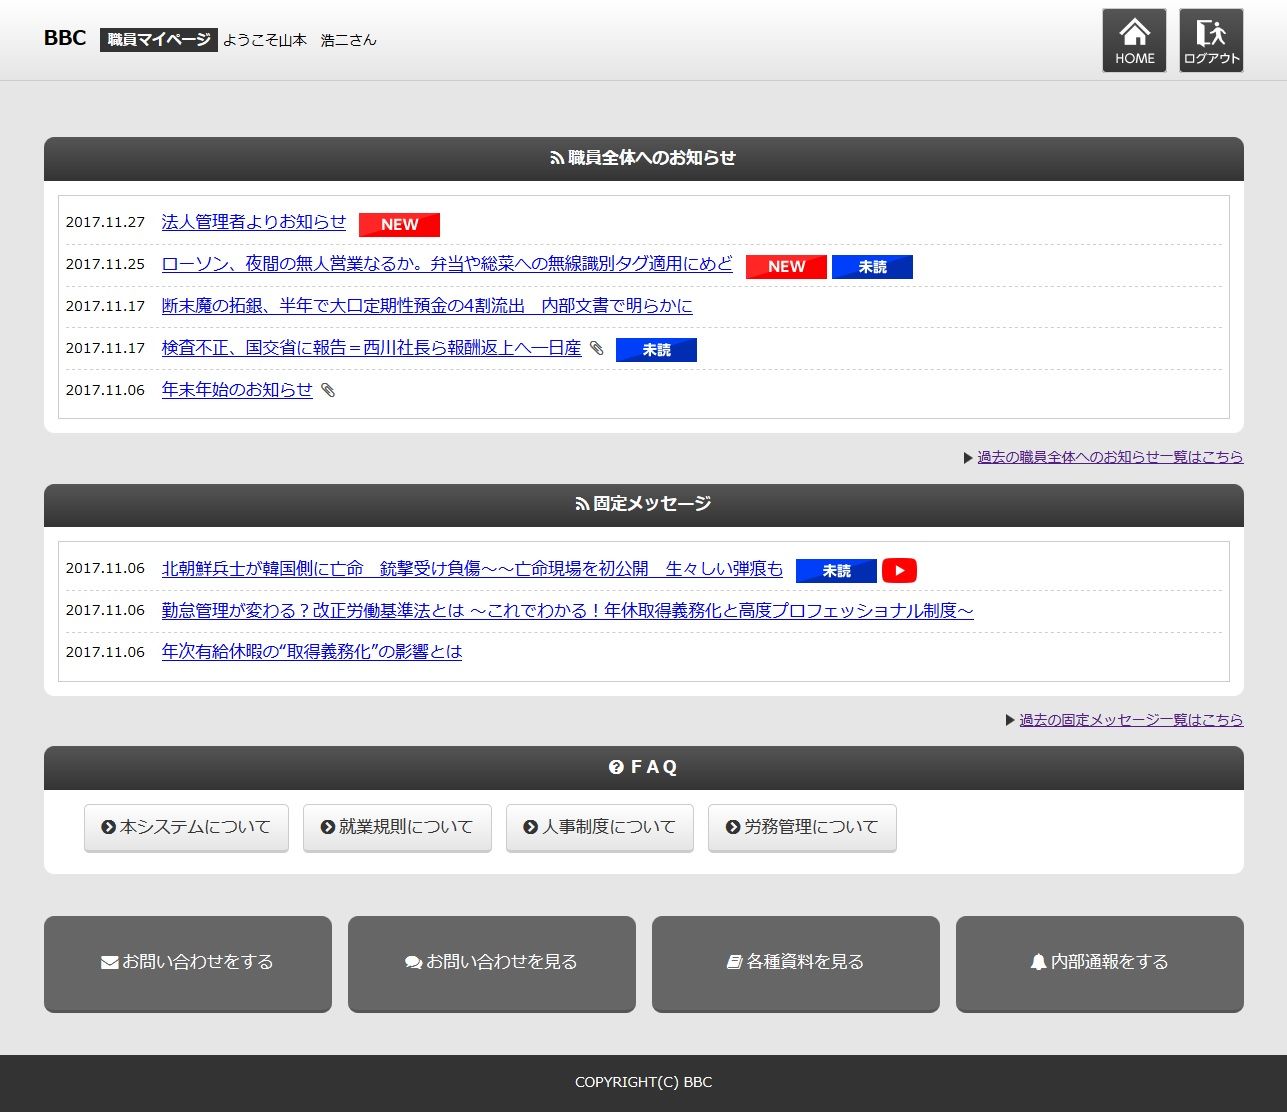Click the red NEW badge beside 法人管理者よりお知らせ

(x=399, y=224)
